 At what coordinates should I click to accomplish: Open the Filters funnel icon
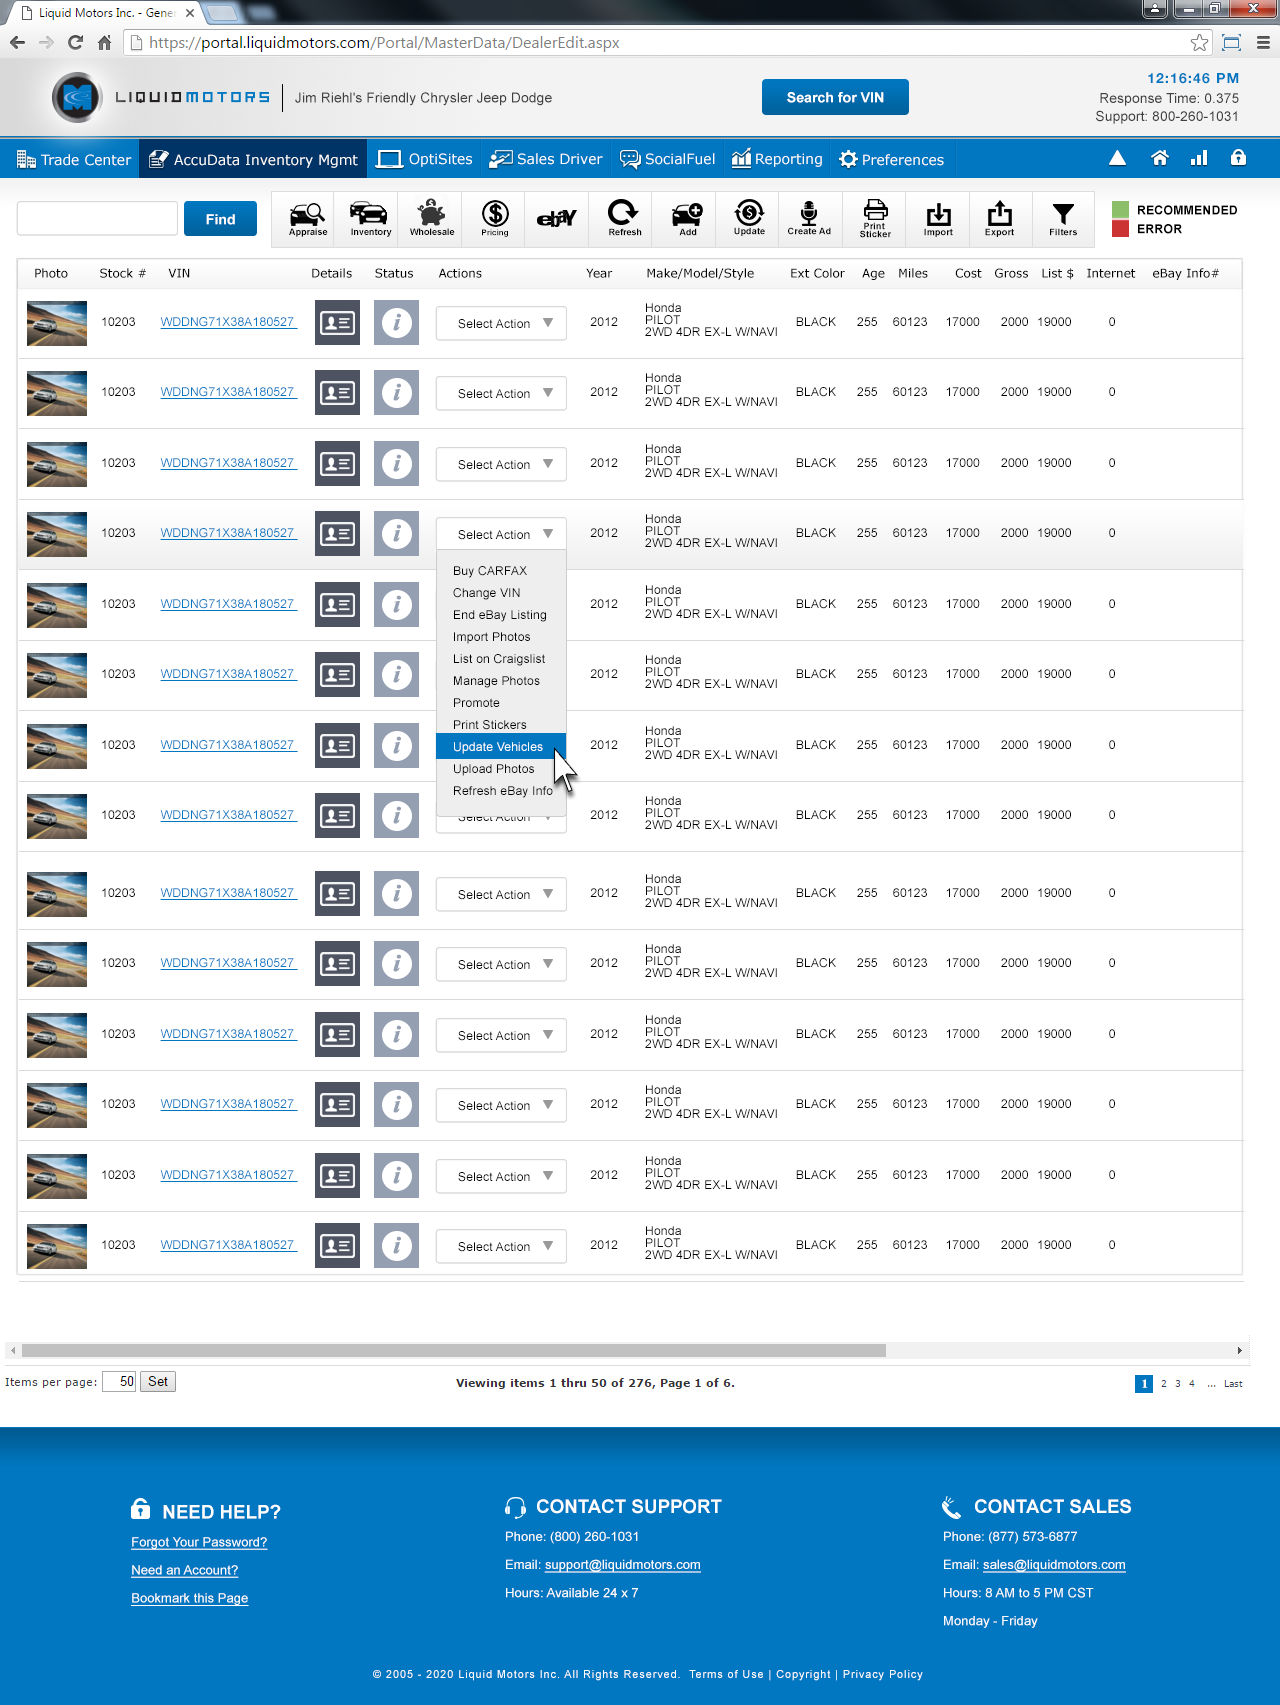click(x=1063, y=218)
